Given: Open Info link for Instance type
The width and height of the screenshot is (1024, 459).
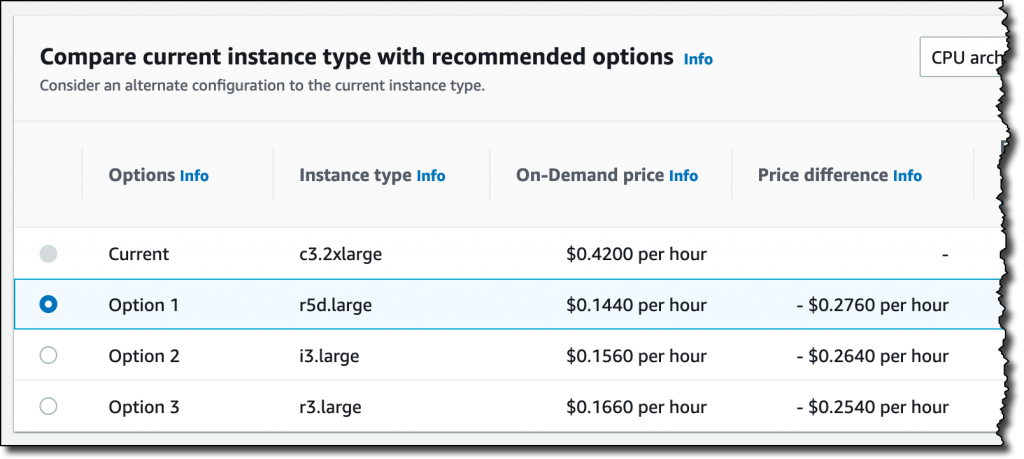Looking at the screenshot, I should (431, 176).
